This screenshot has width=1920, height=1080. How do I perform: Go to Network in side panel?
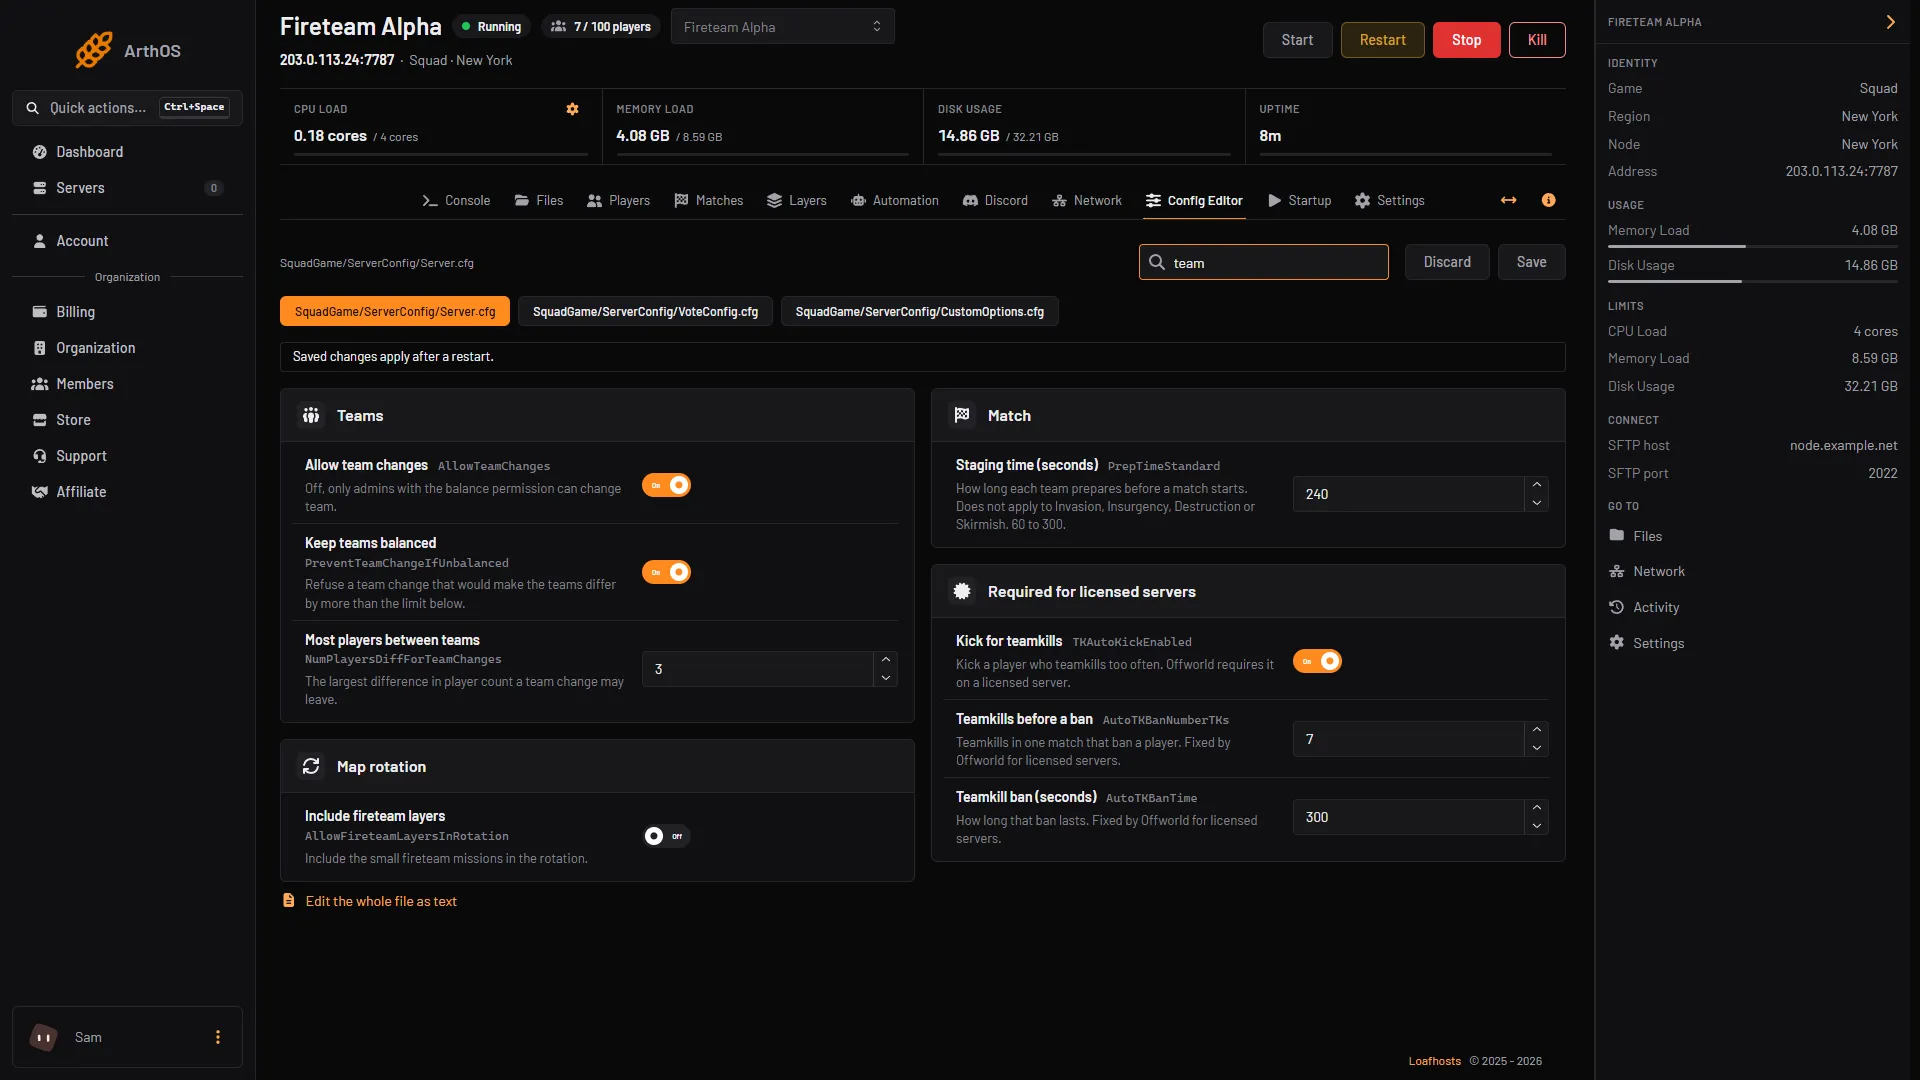click(1647, 572)
